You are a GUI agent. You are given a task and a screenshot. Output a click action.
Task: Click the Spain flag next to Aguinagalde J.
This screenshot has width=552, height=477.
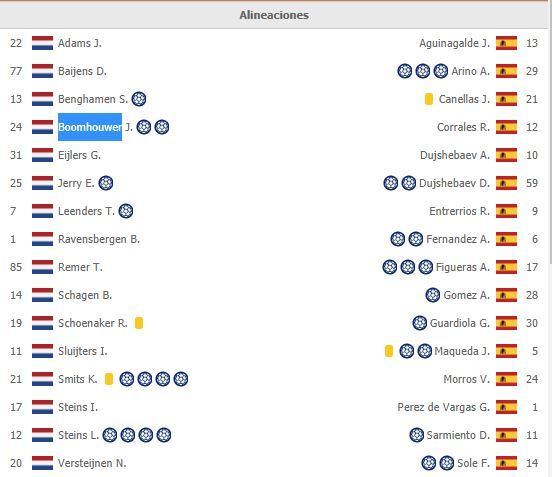click(507, 43)
